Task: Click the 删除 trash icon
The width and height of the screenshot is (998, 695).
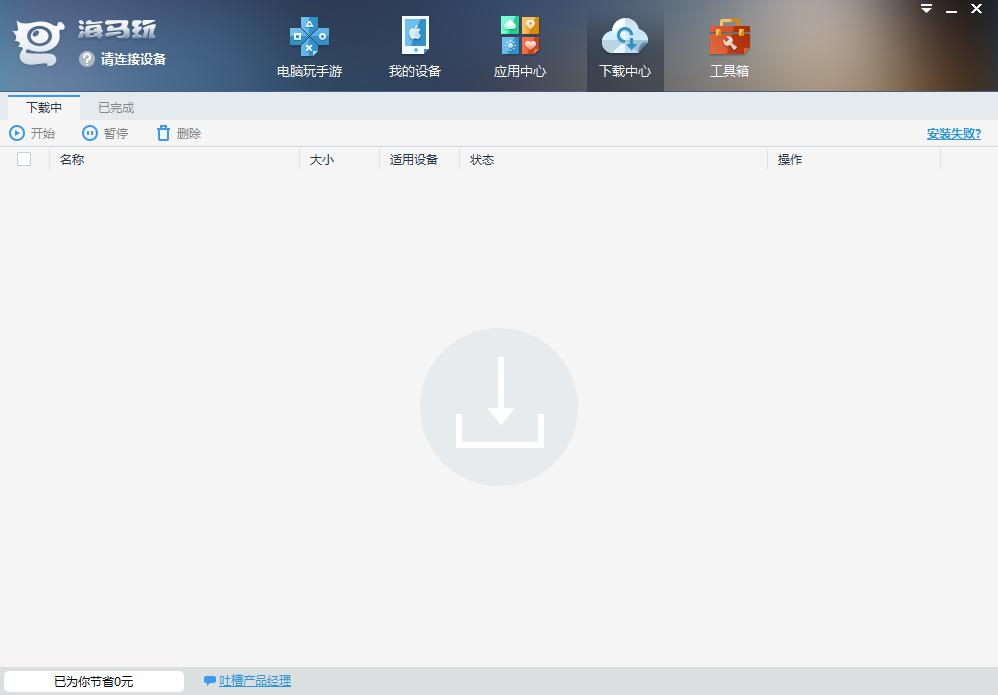Action: 164,133
